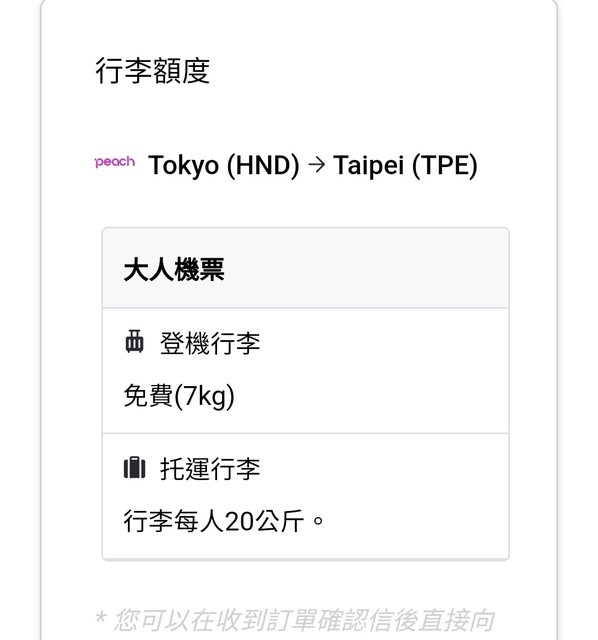Click the italic footnote about order confirmation
This screenshot has height=640, width=598.
tap(295, 620)
